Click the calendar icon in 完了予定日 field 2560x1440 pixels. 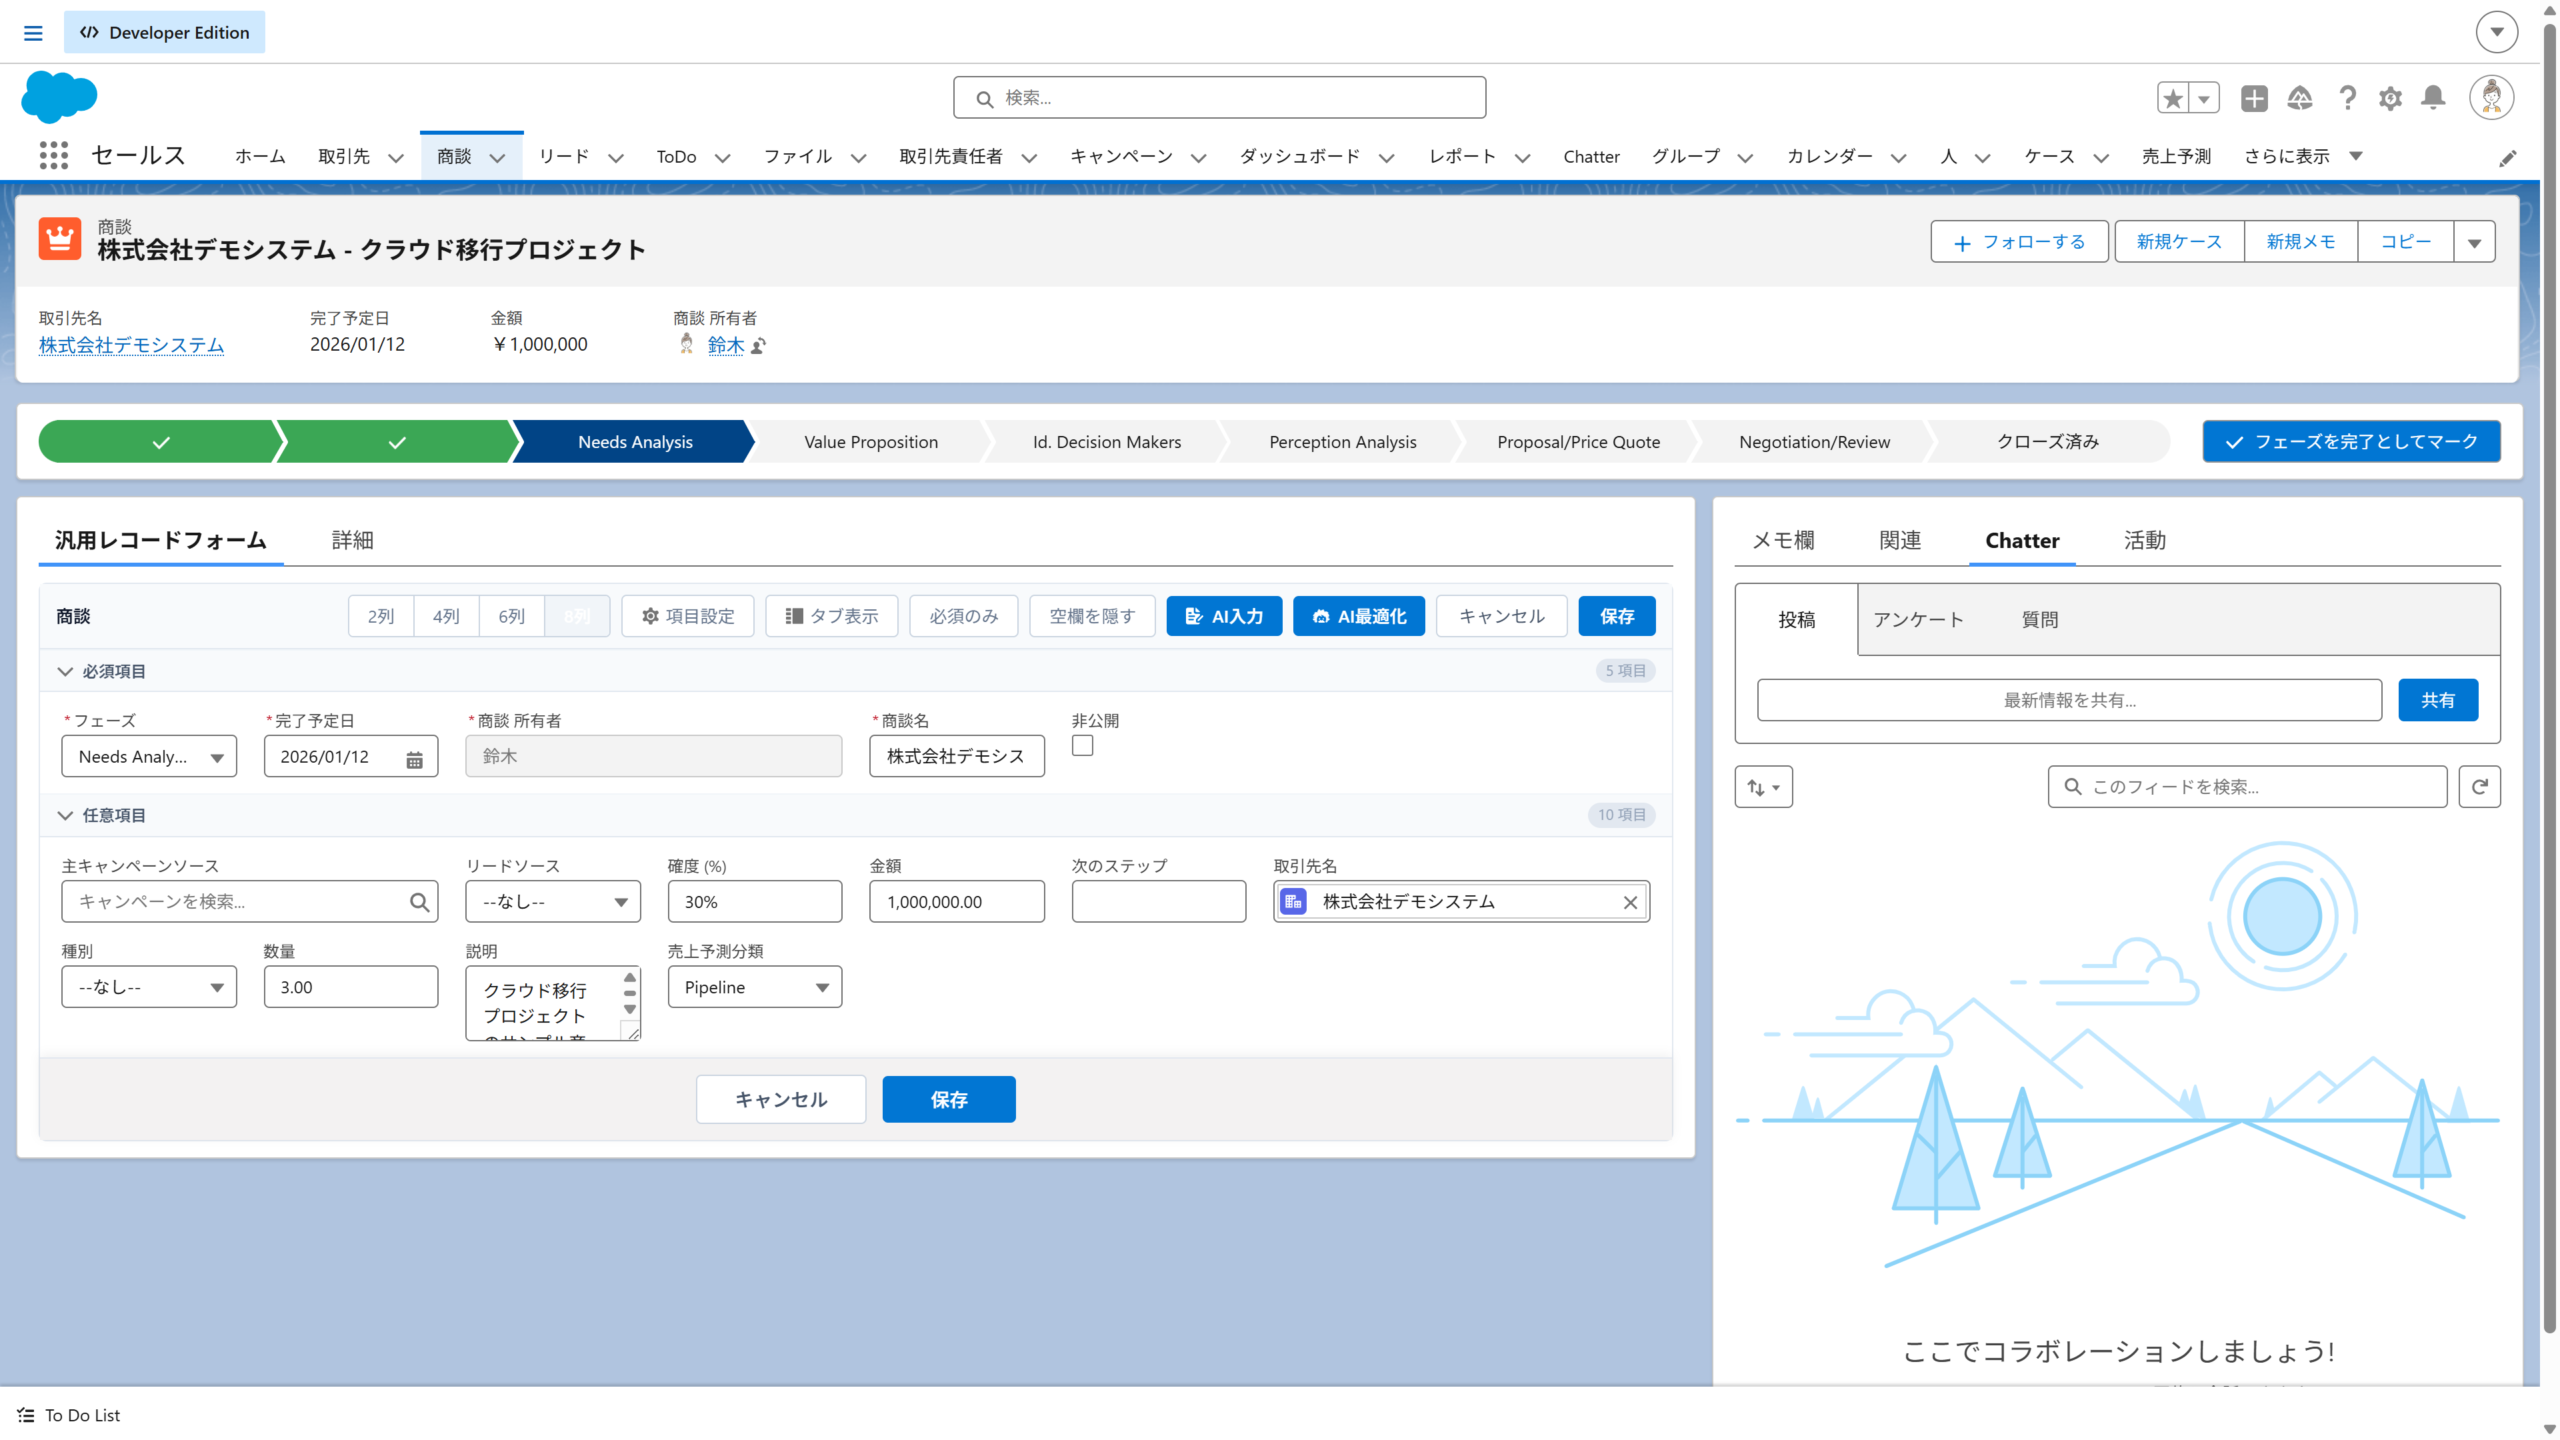(x=414, y=759)
